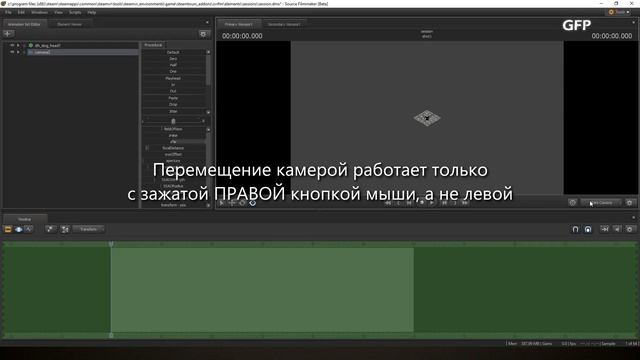Click the light green shot clip in timeline

[x=262, y=290]
